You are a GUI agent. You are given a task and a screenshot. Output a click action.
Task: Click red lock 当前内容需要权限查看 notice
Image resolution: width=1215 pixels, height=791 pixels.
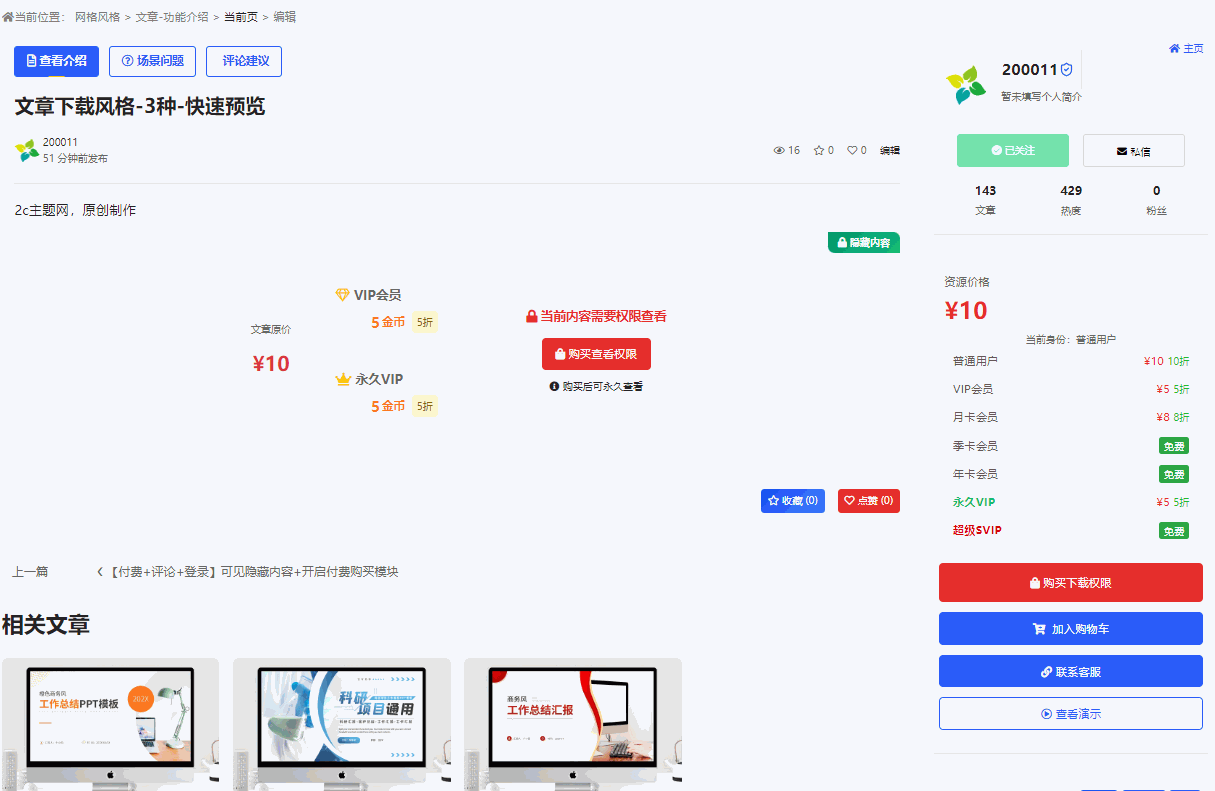click(x=596, y=316)
